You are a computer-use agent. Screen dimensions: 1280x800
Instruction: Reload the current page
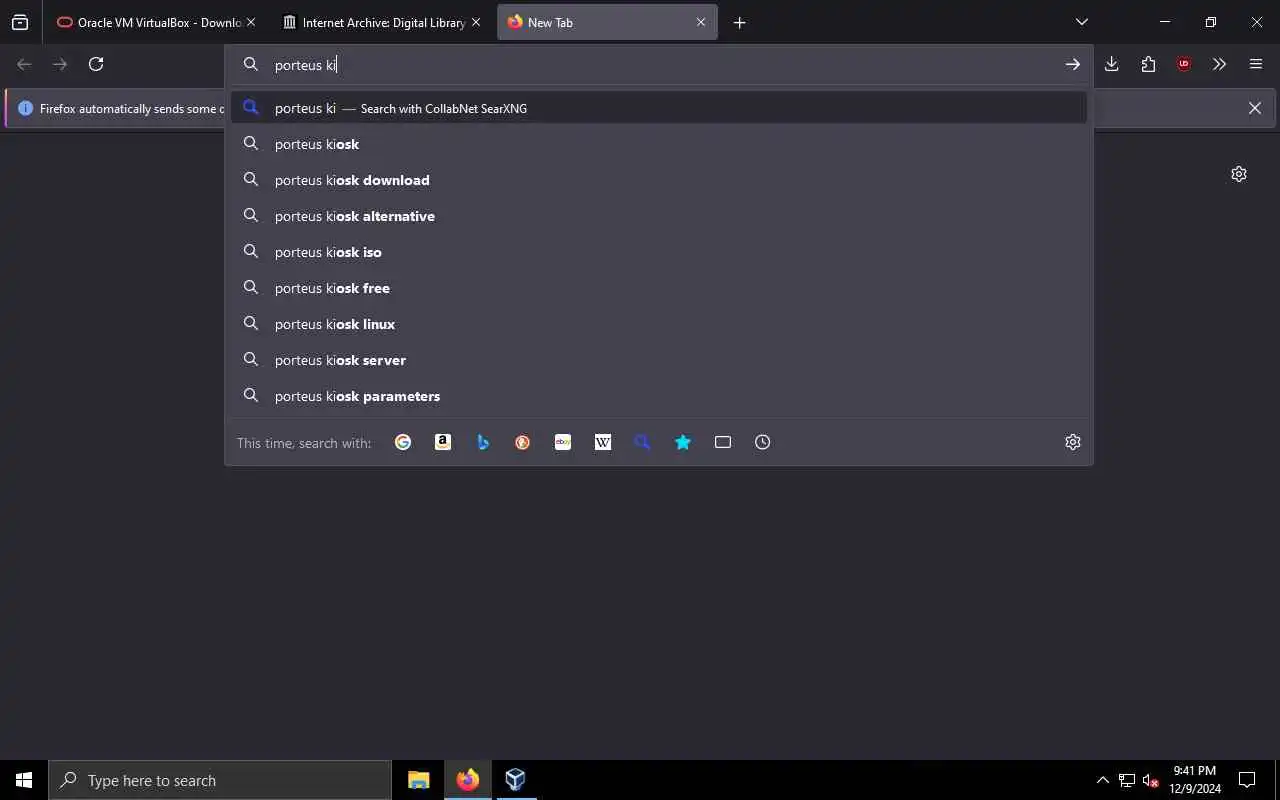[96, 64]
